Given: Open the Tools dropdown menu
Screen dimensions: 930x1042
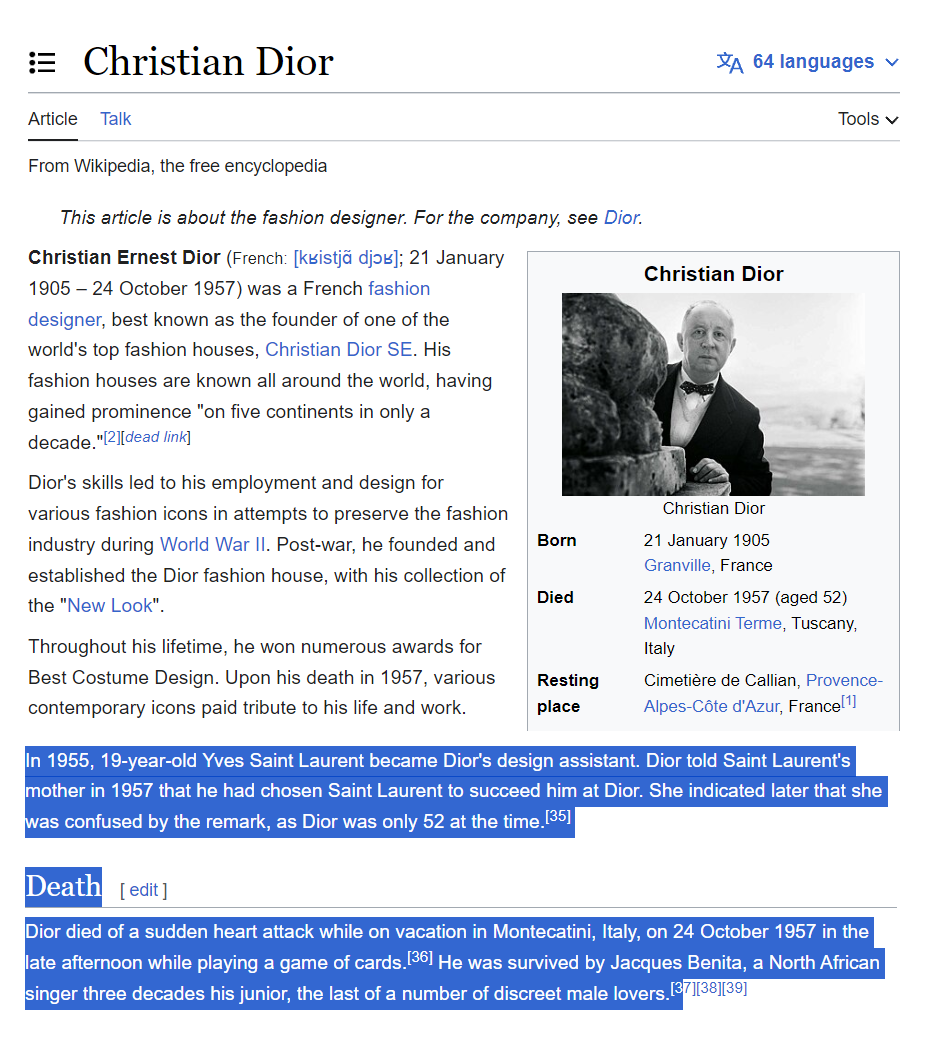Looking at the screenshot, I should coord(868,119).
